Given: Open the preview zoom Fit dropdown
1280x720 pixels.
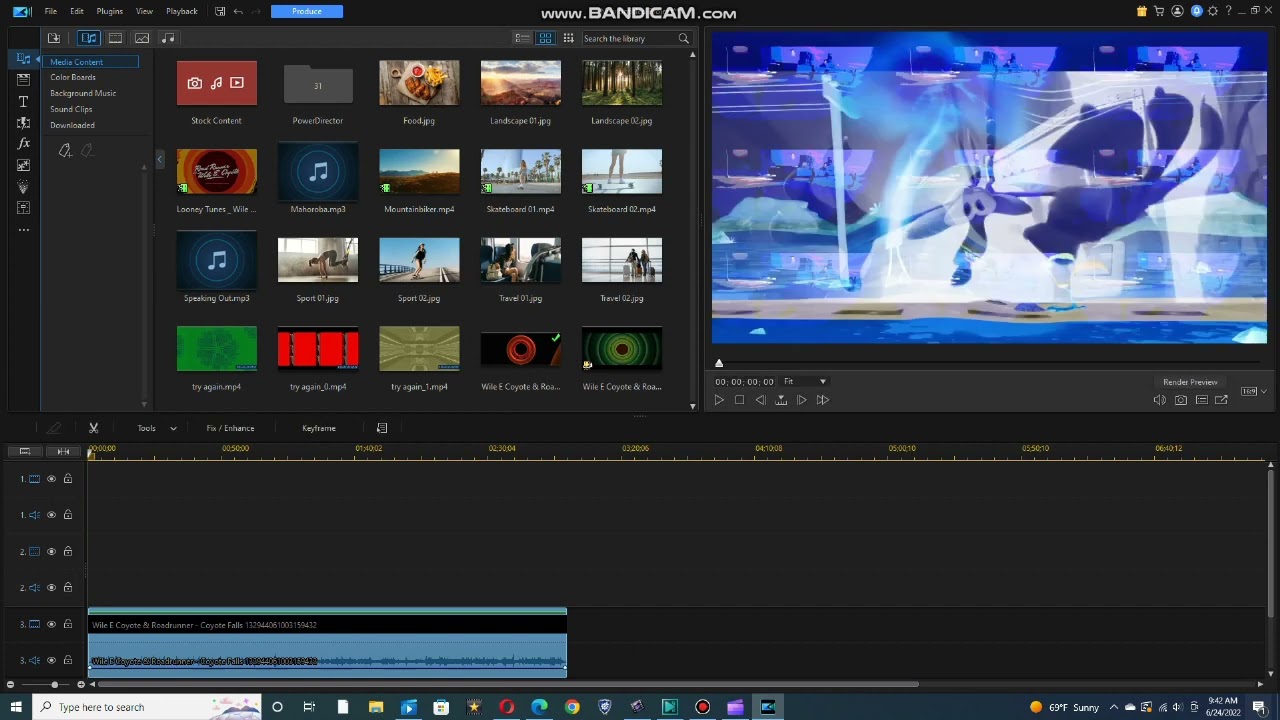Looking at the screenshot, I should tap(805, 381).
